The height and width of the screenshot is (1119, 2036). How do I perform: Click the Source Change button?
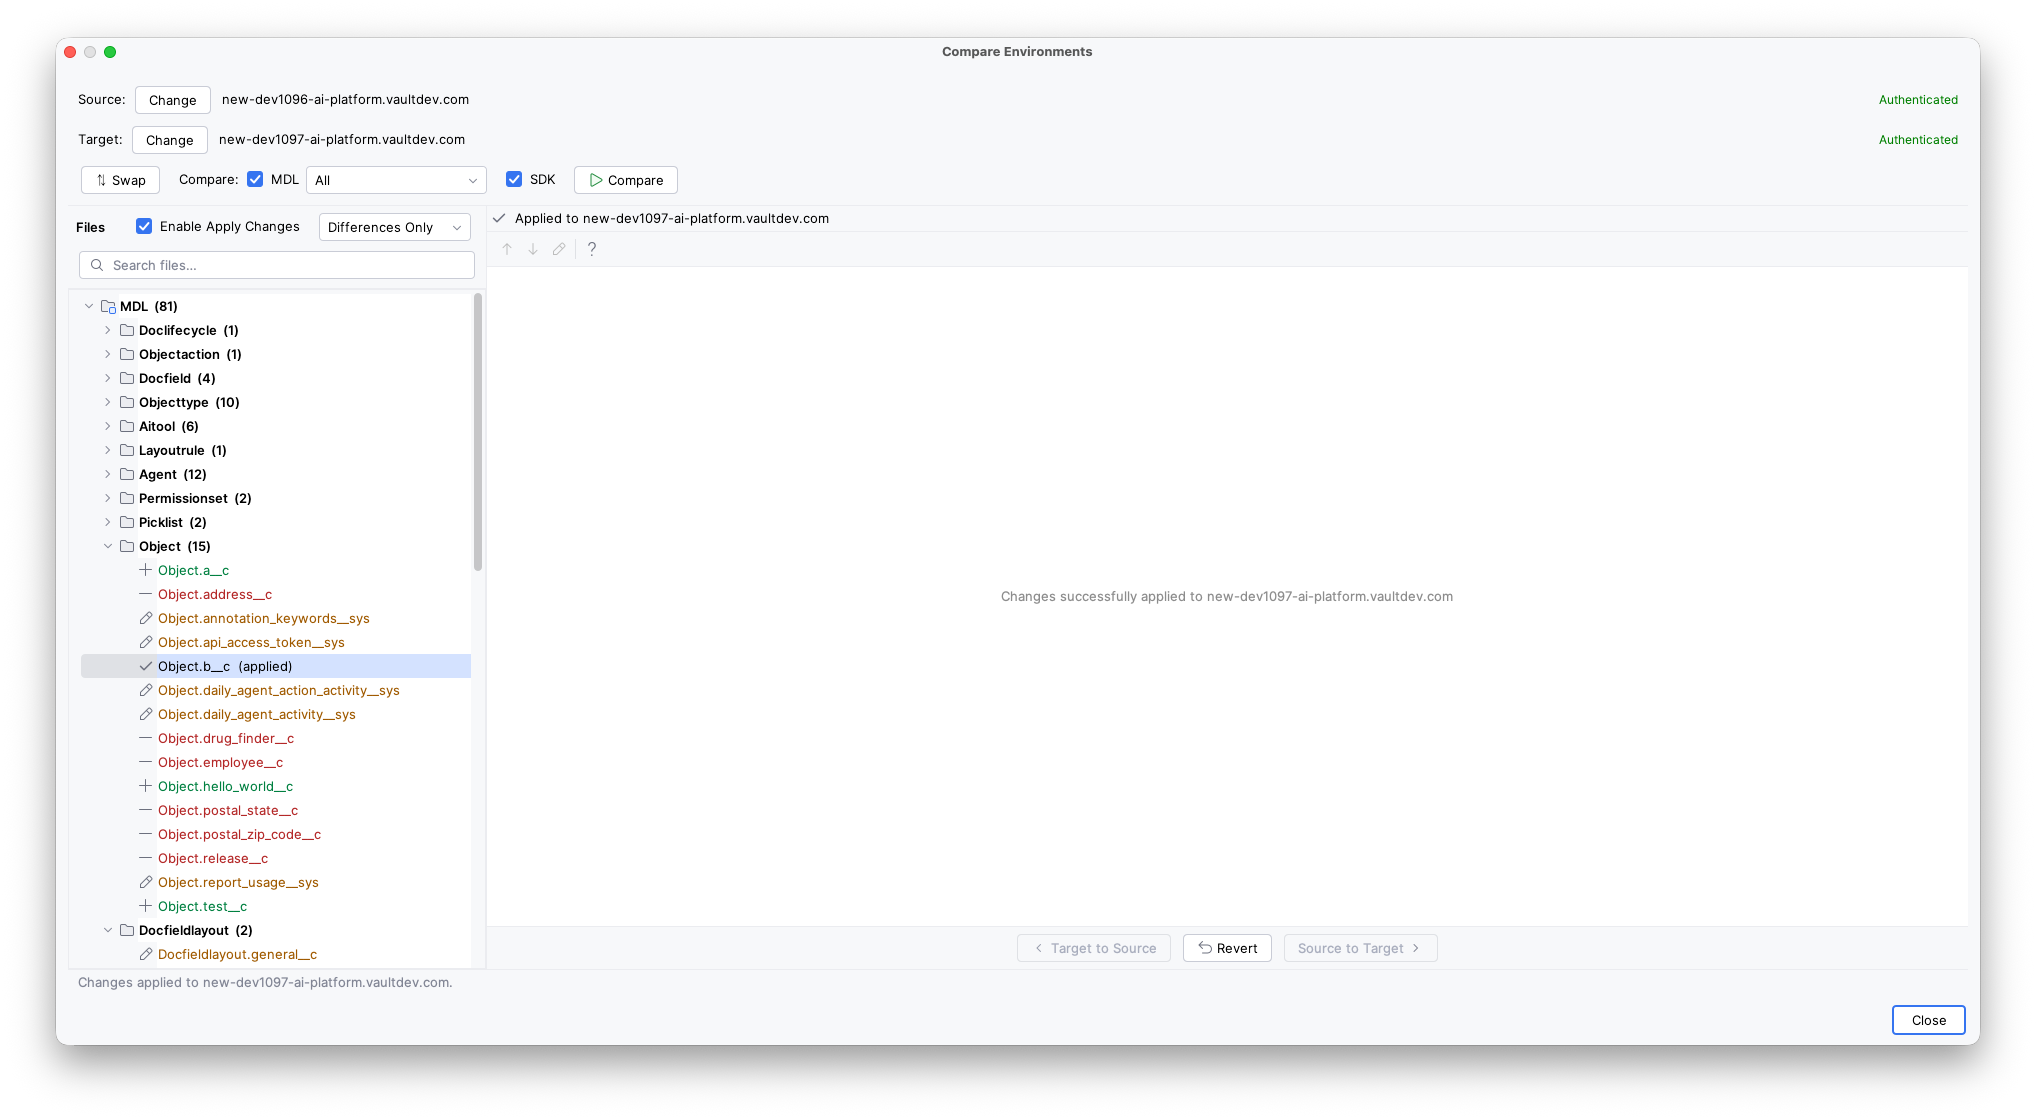[x=173, y=100]
